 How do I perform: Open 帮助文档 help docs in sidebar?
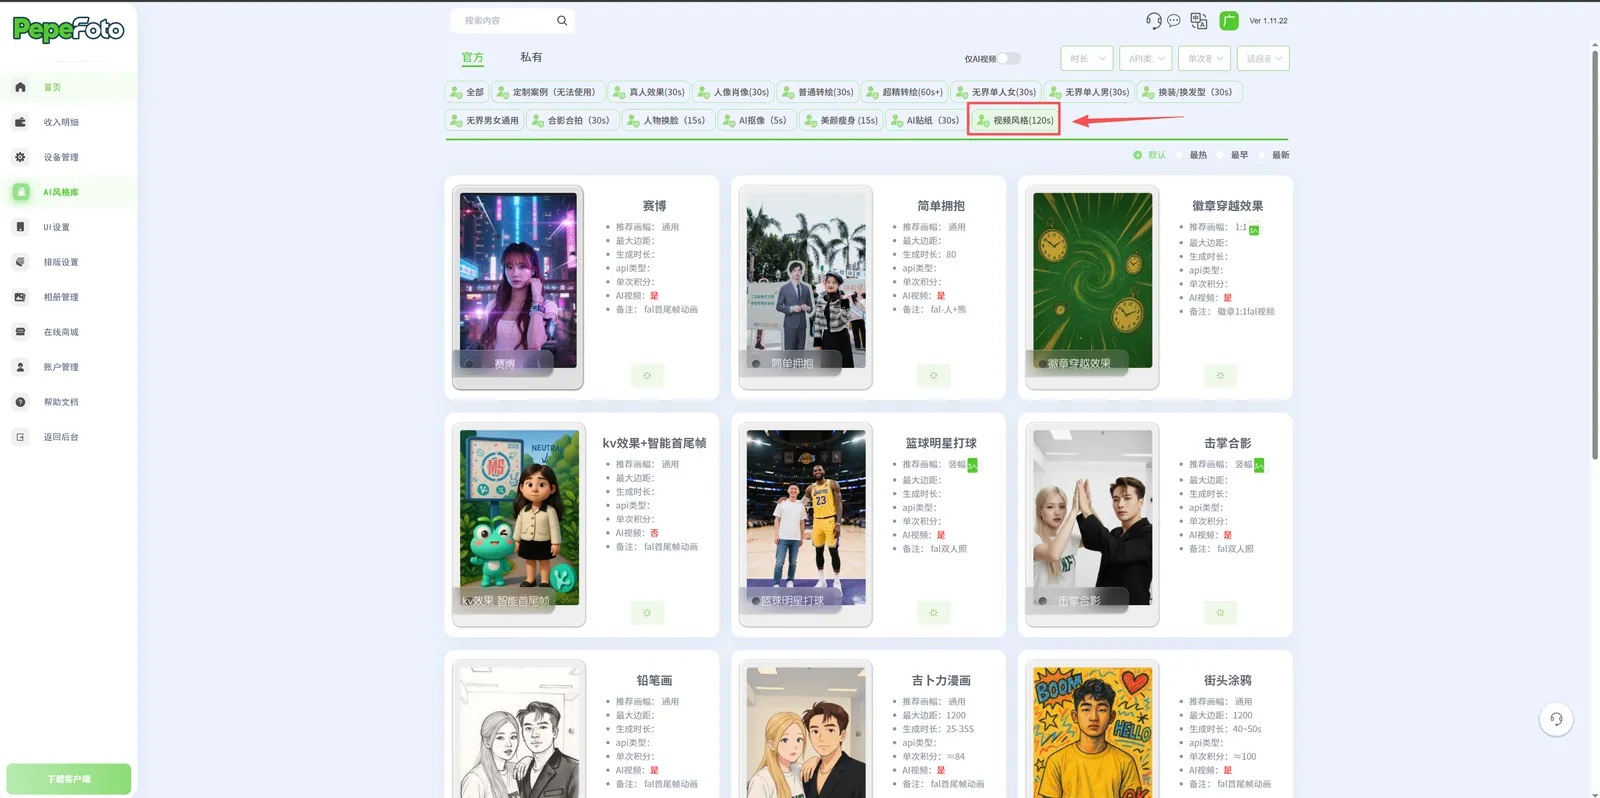68,402
